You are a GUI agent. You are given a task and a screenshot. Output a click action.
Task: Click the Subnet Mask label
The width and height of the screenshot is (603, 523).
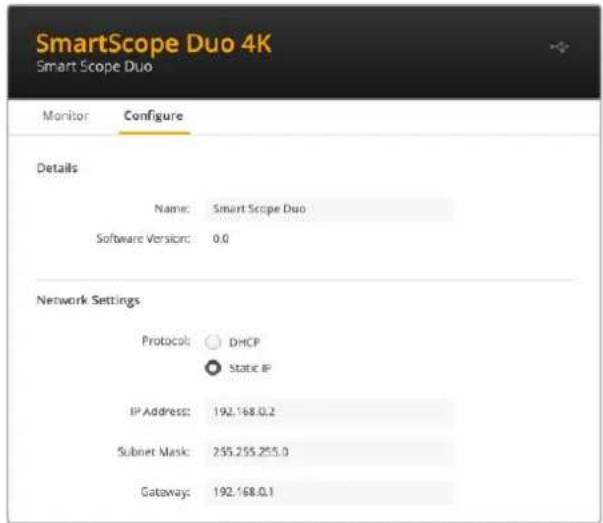click(x=153, y=451)
